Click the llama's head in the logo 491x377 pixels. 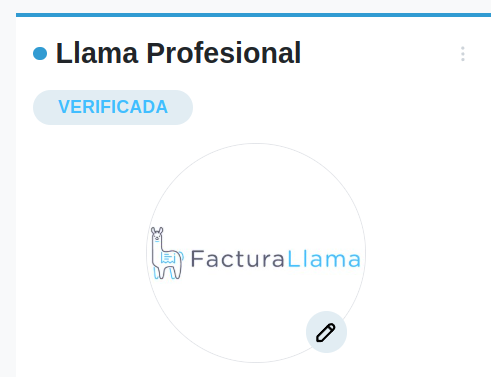tap(157, 234)
